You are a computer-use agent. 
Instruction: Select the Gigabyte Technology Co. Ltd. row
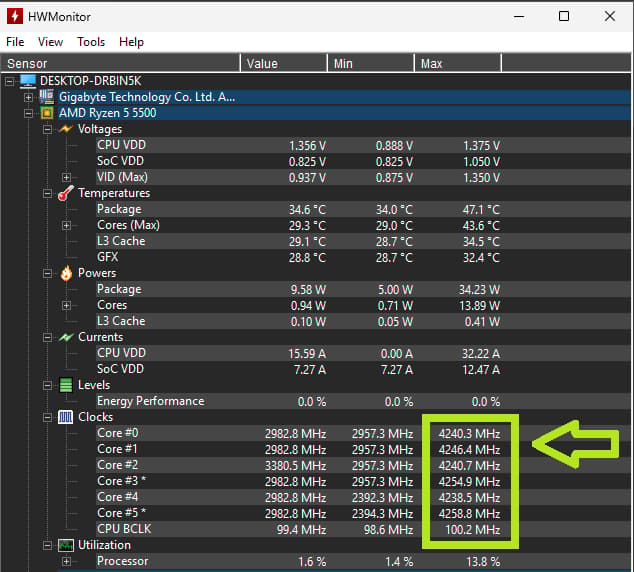pos(344,97)
